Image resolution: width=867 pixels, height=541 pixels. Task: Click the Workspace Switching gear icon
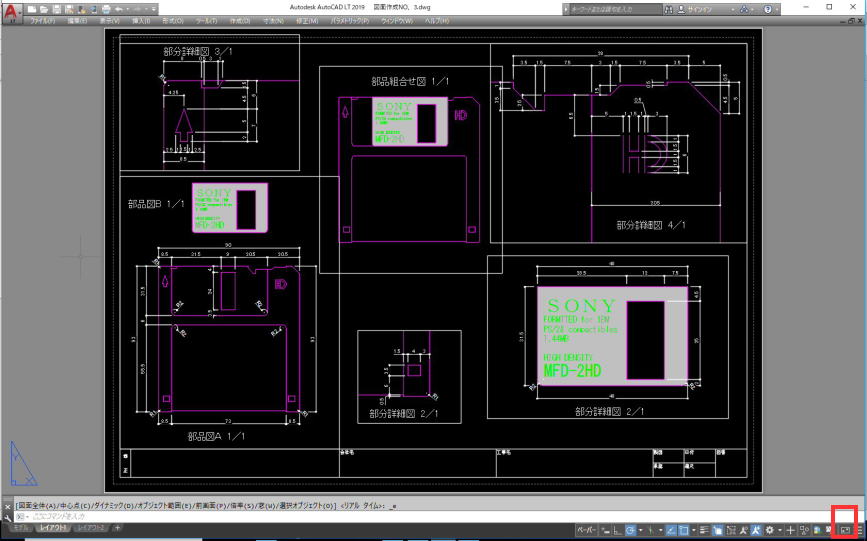click(770, 530)
